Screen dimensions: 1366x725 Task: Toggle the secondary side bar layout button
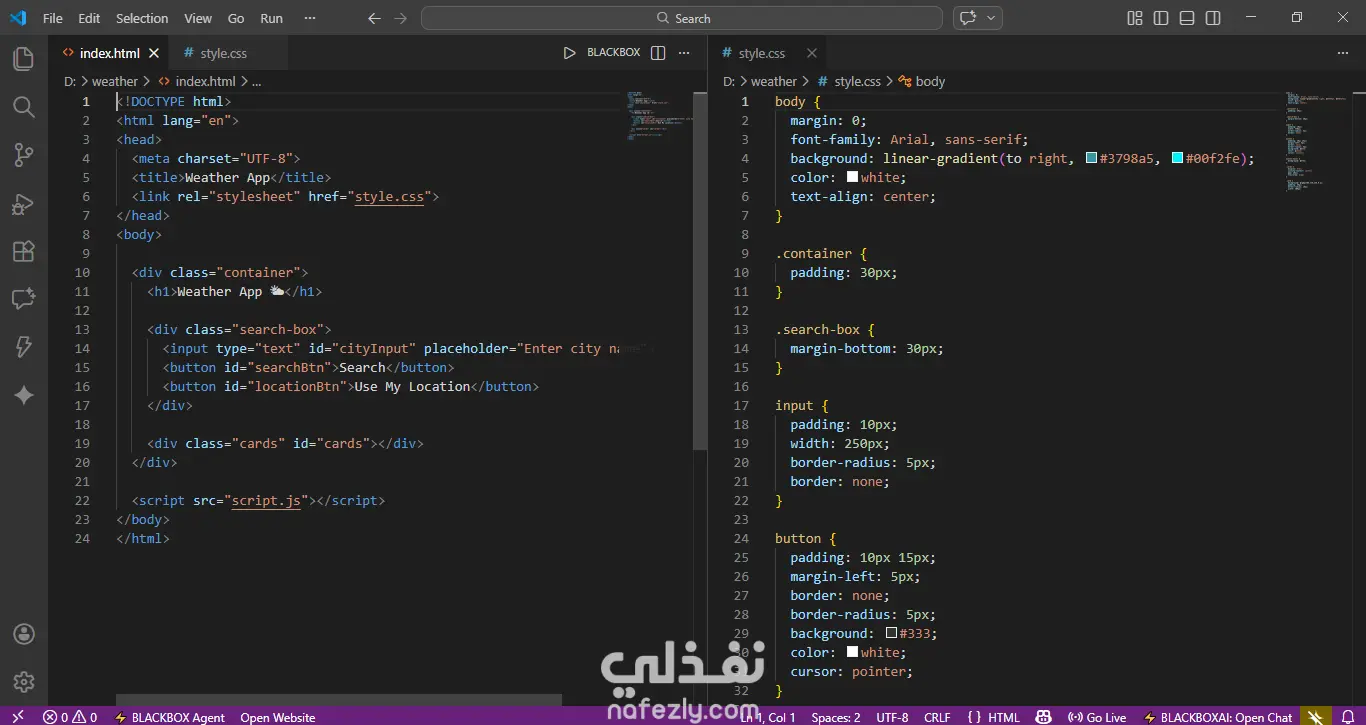click(1213, 18)
